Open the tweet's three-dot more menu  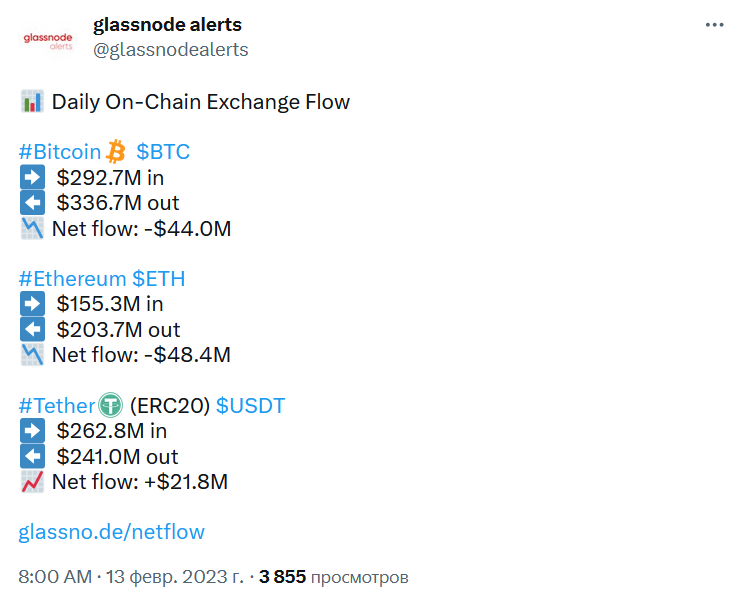click(x=714, y=25)
